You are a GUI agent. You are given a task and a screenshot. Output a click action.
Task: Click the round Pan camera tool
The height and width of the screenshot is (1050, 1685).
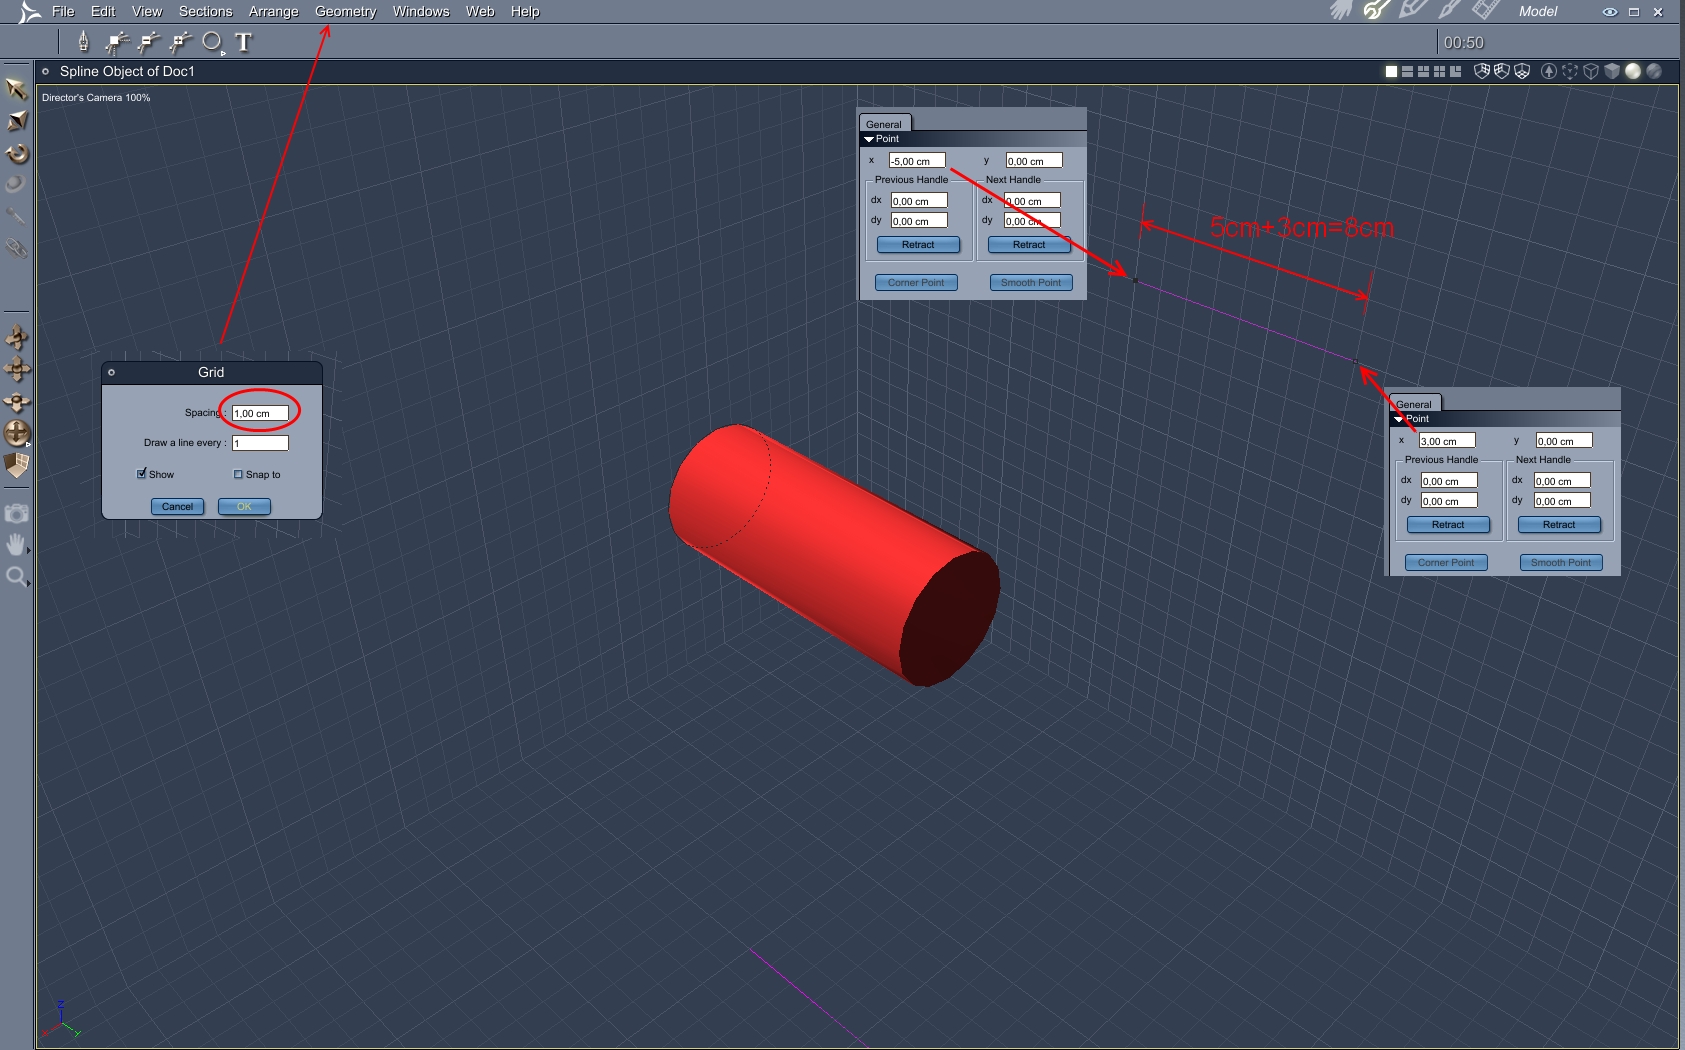[x=16, y=433]
